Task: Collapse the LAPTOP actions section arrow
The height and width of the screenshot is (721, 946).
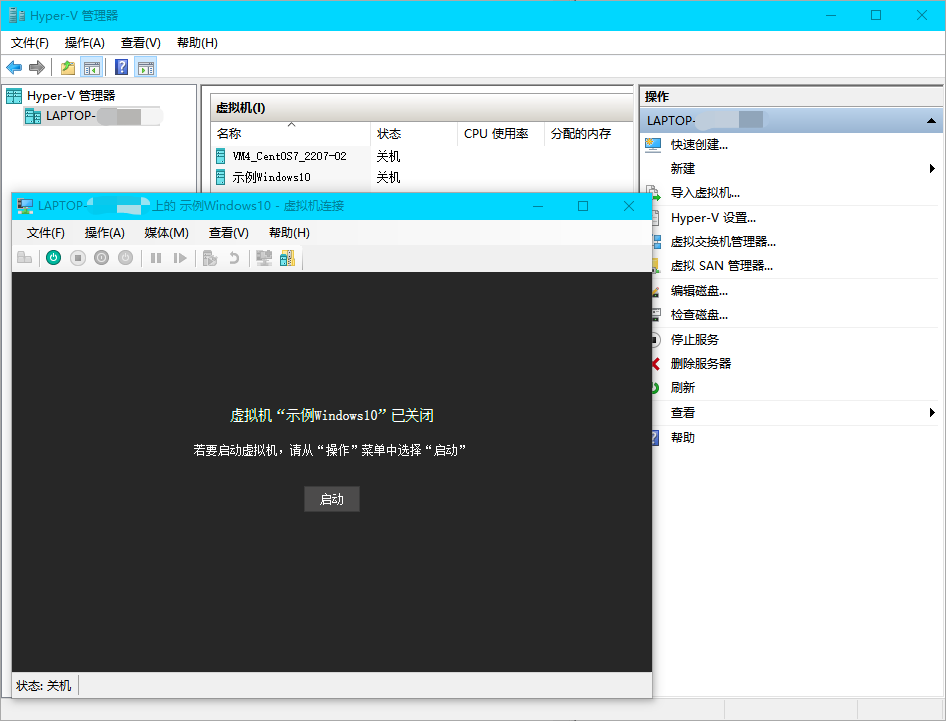Action: pyautogui.click(x=932, y=121)
